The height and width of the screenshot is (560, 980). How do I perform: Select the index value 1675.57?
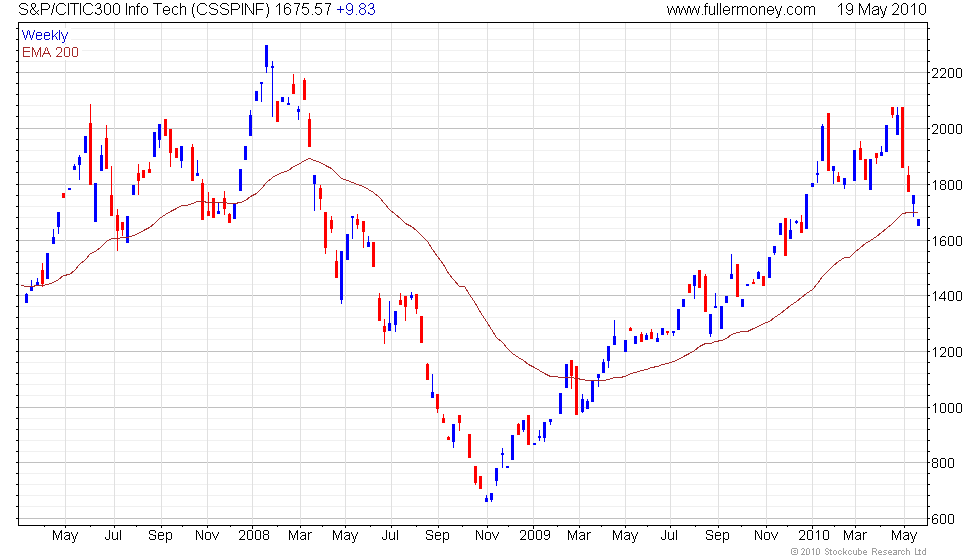303,9
